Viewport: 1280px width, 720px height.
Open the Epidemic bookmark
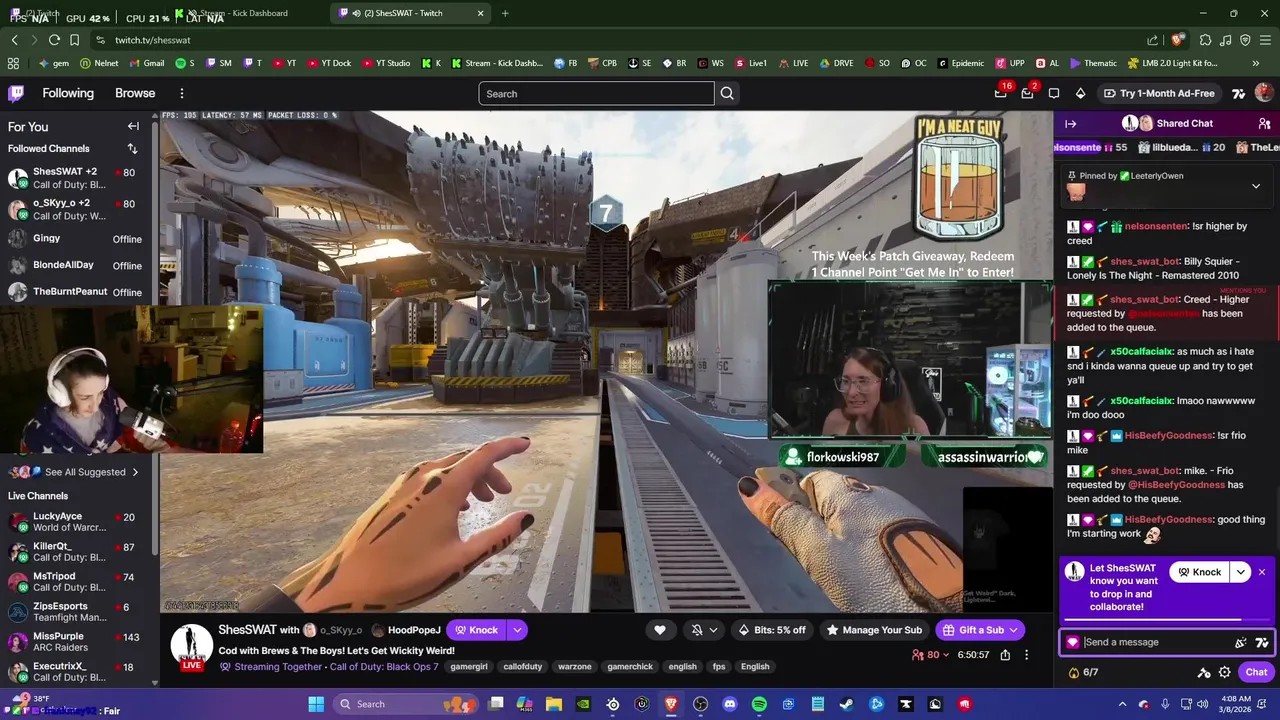[961, 63]
